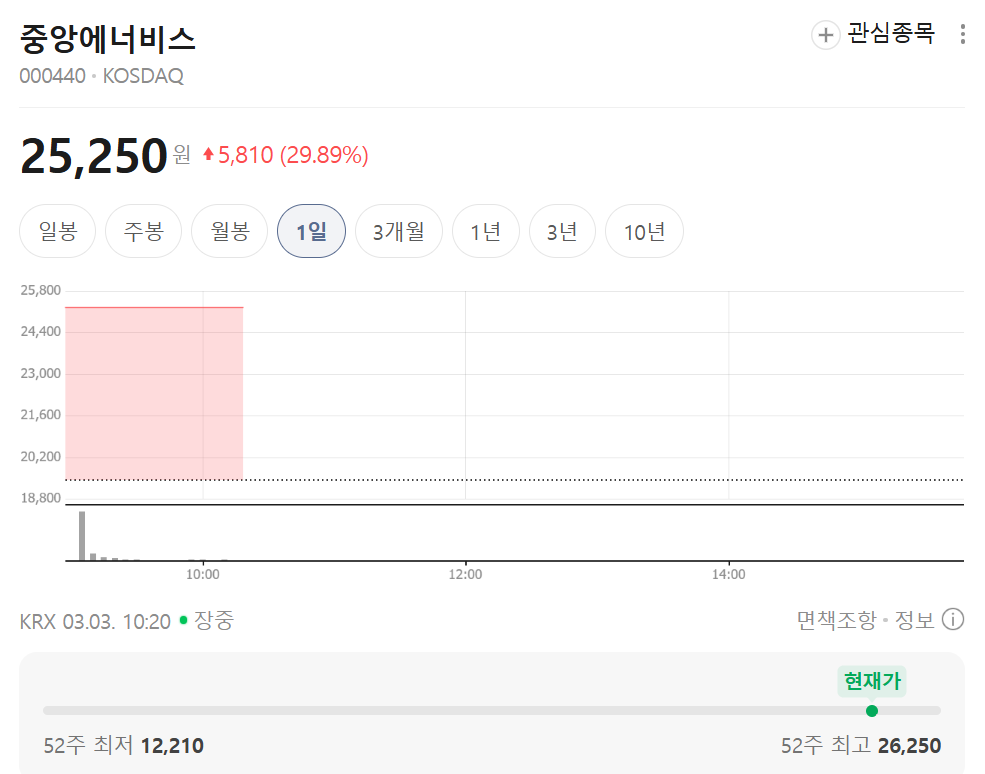The image size is (985, 774).
Task: Click the change value 5,810 (29.89%)
Action: [x=286, y=155]
